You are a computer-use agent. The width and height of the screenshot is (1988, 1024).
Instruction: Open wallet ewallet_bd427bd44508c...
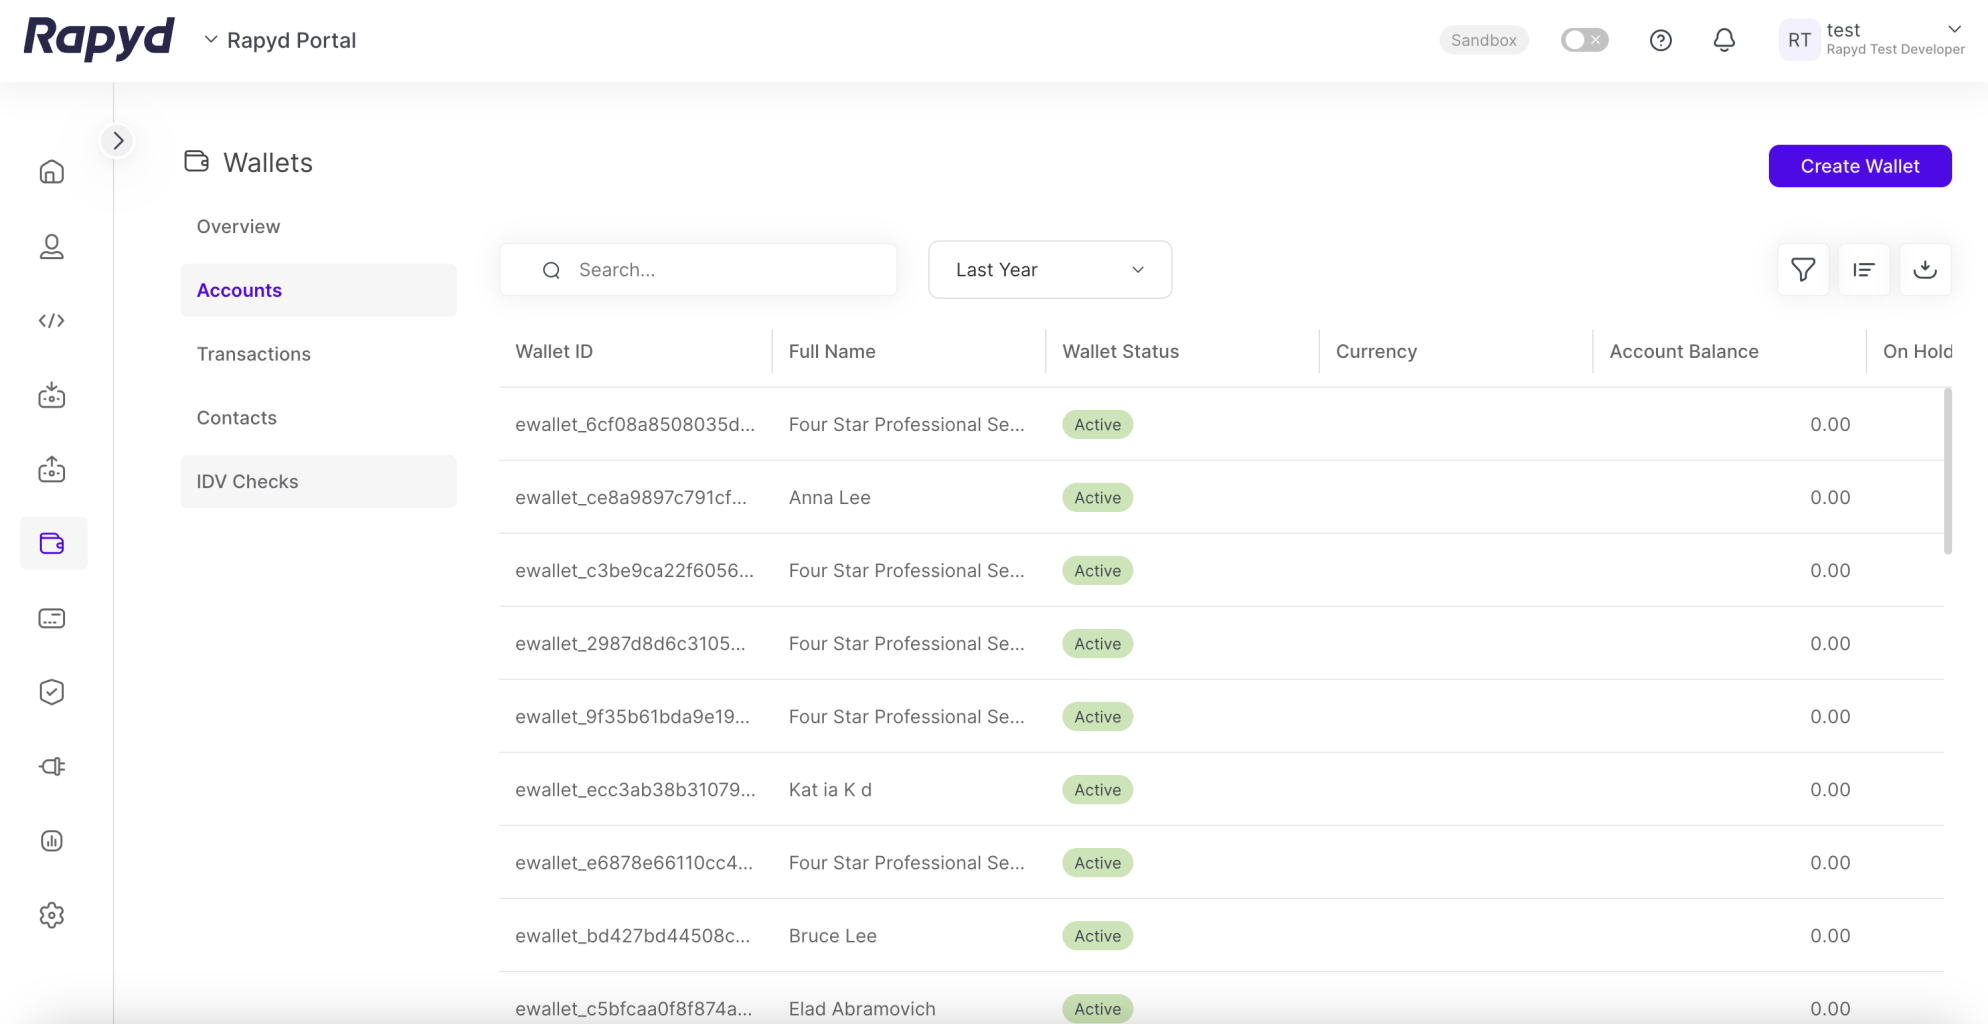coord(632,936)
